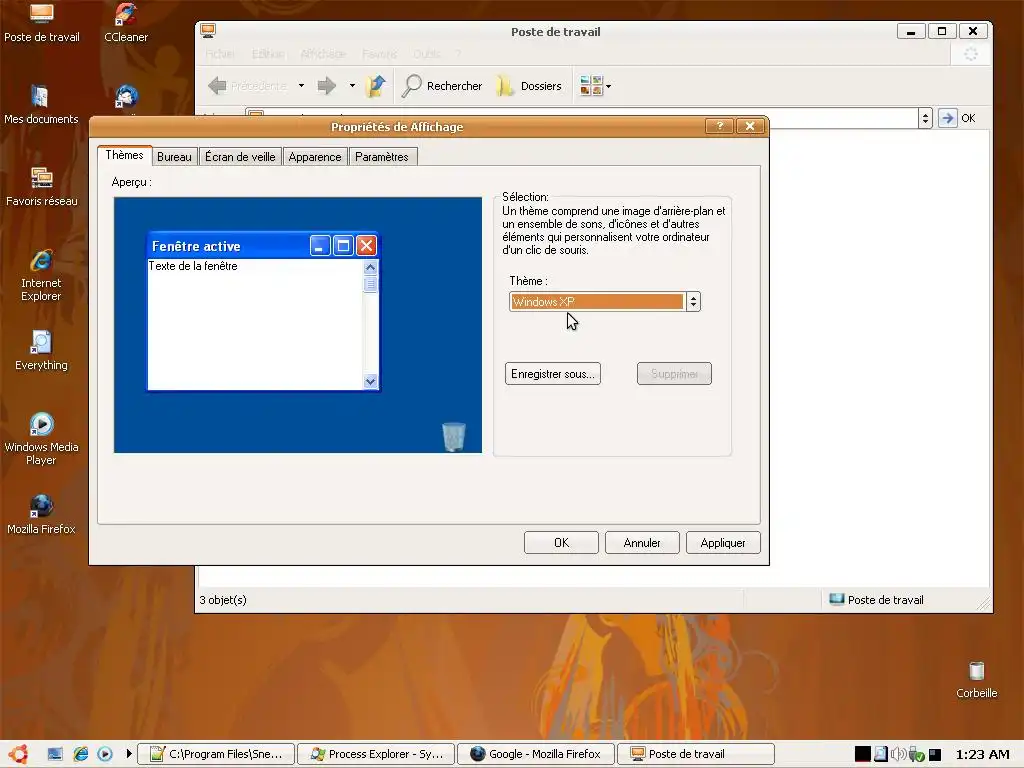This screenshot has height=768, width=1024.
Task: Switch to the Écran de veille tab
Action: [x=240, y=157]
